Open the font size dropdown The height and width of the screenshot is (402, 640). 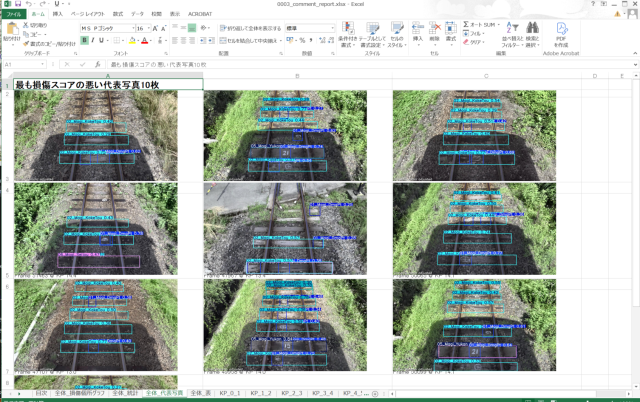coord(151,29)
